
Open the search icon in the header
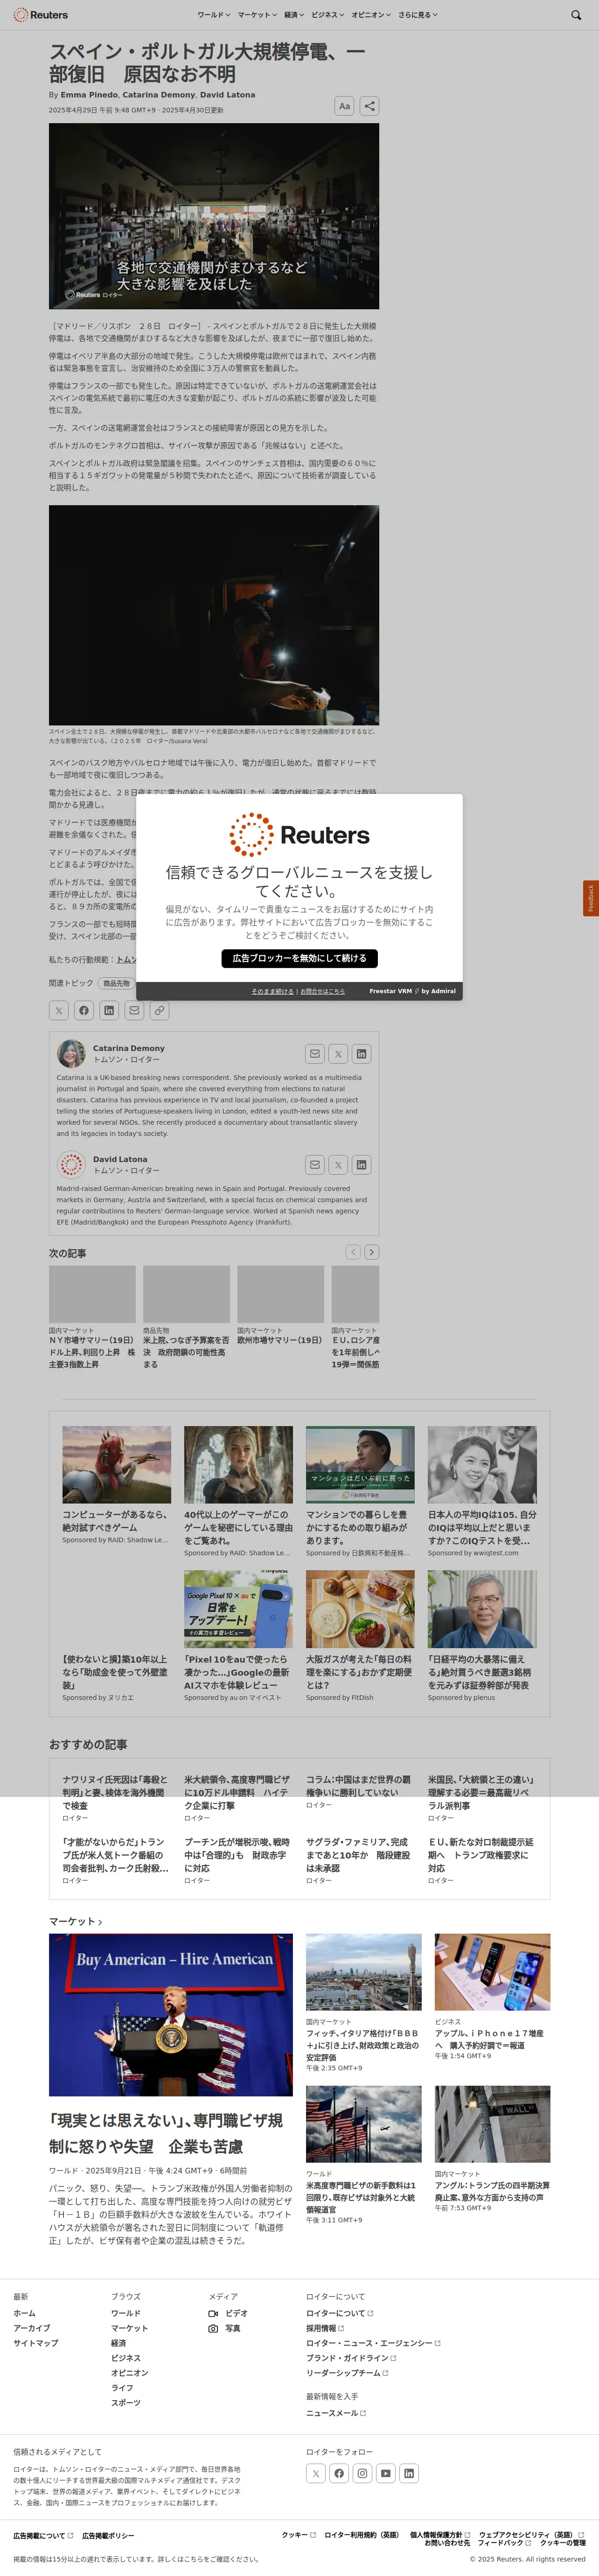pyautogui.click(x=575, y=15)
